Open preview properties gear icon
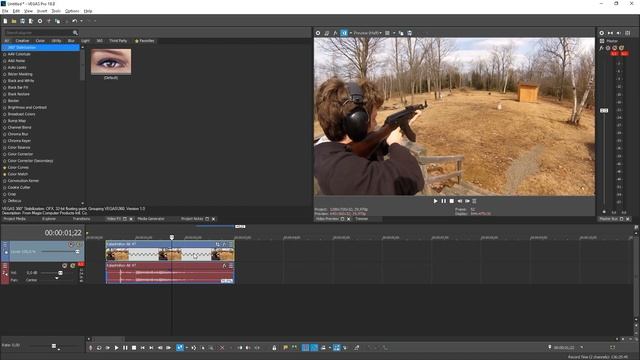The width and height of the screenshot is (640, 360). click(x=318, y=33)
